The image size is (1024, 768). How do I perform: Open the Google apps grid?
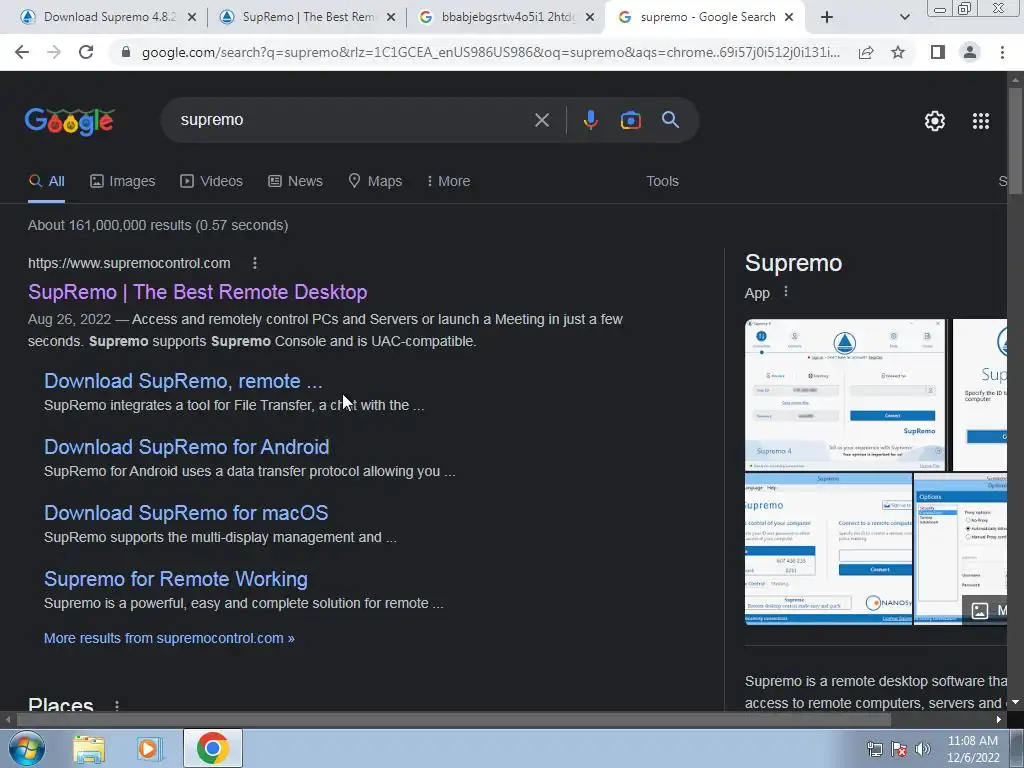coord(981,121)
